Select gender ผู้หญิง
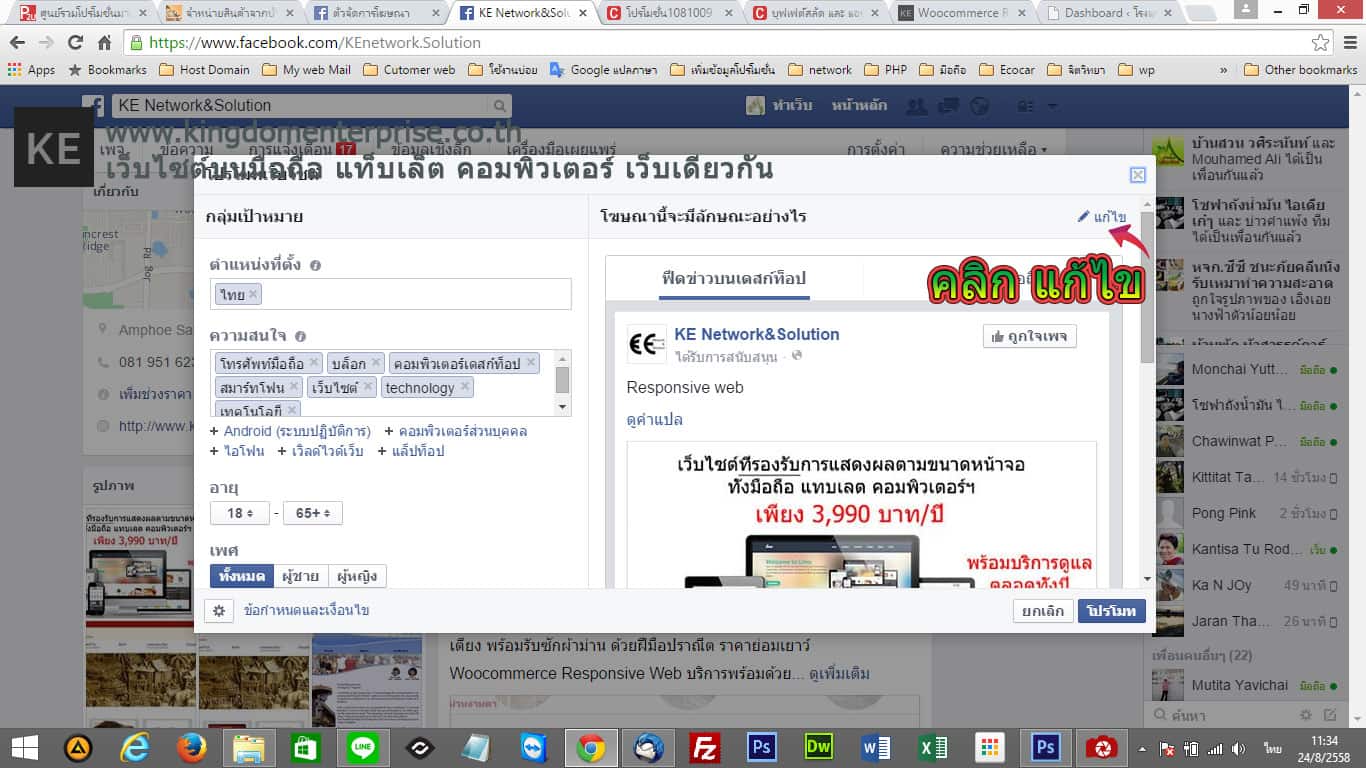 357,576
